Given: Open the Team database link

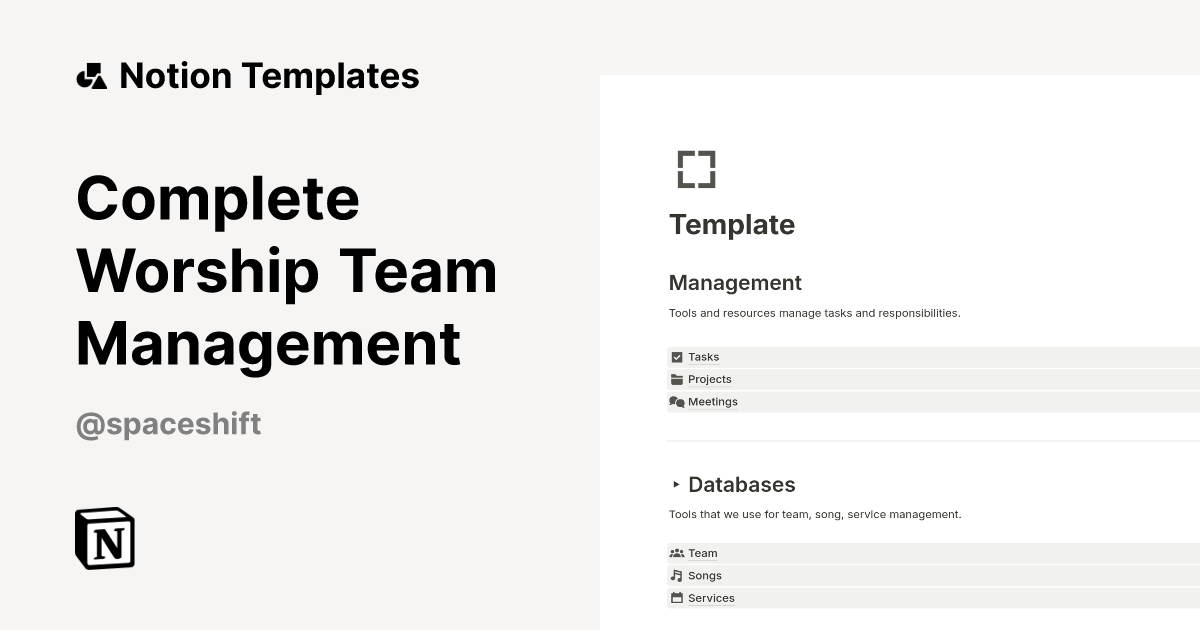Looking at the screenshot, I should (x=703, y=553).
